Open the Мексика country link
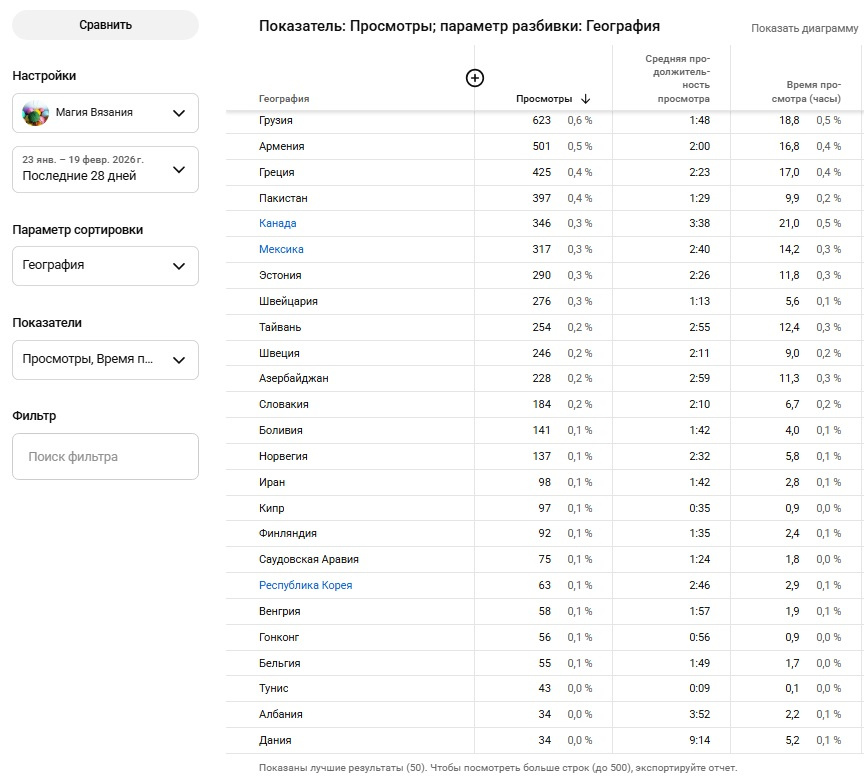Screen dimensions: 864x778 point(281,250)
